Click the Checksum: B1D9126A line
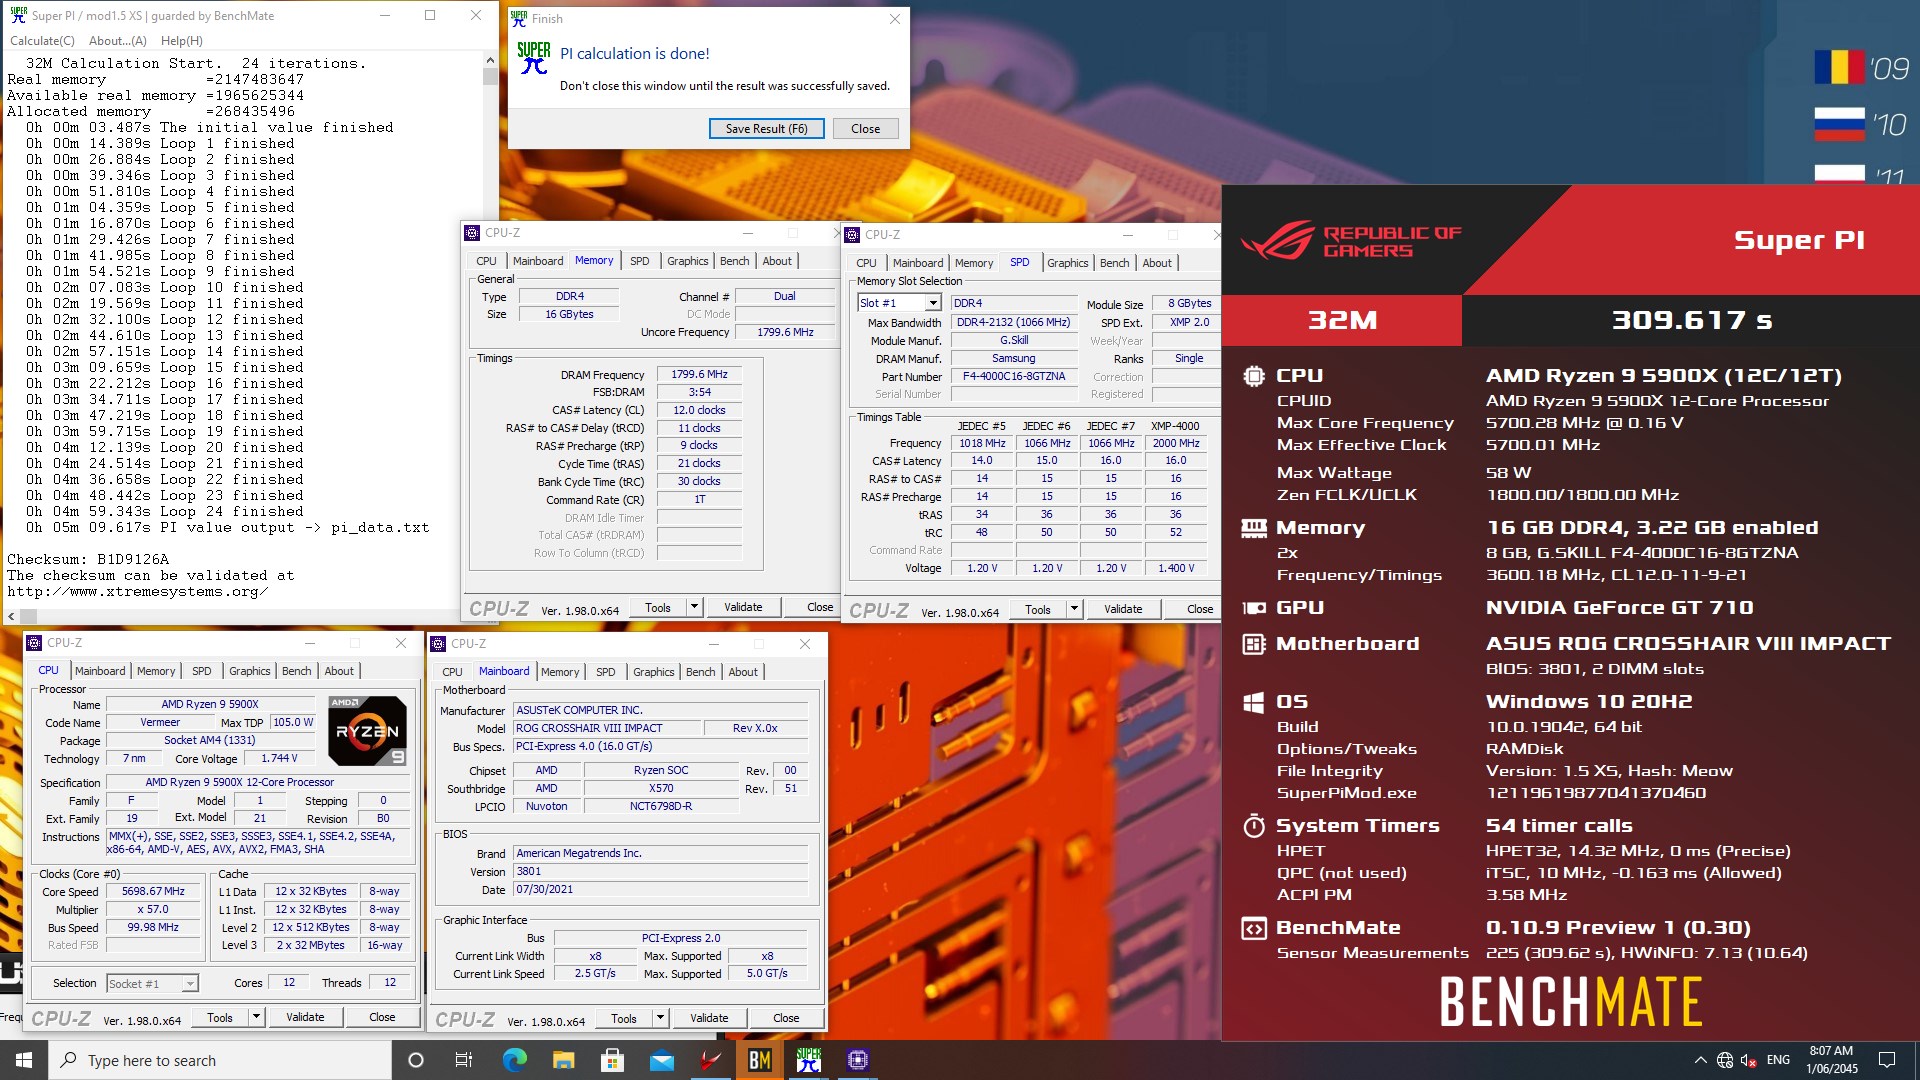 (88, 559)
